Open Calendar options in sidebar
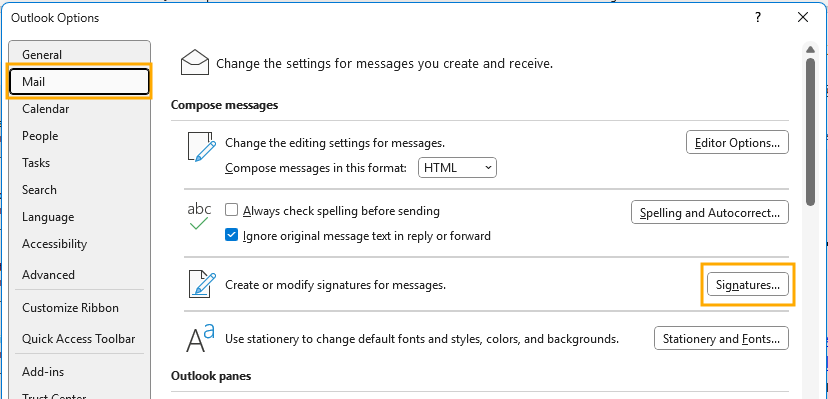828x399 pixels. tap(79, 109)
